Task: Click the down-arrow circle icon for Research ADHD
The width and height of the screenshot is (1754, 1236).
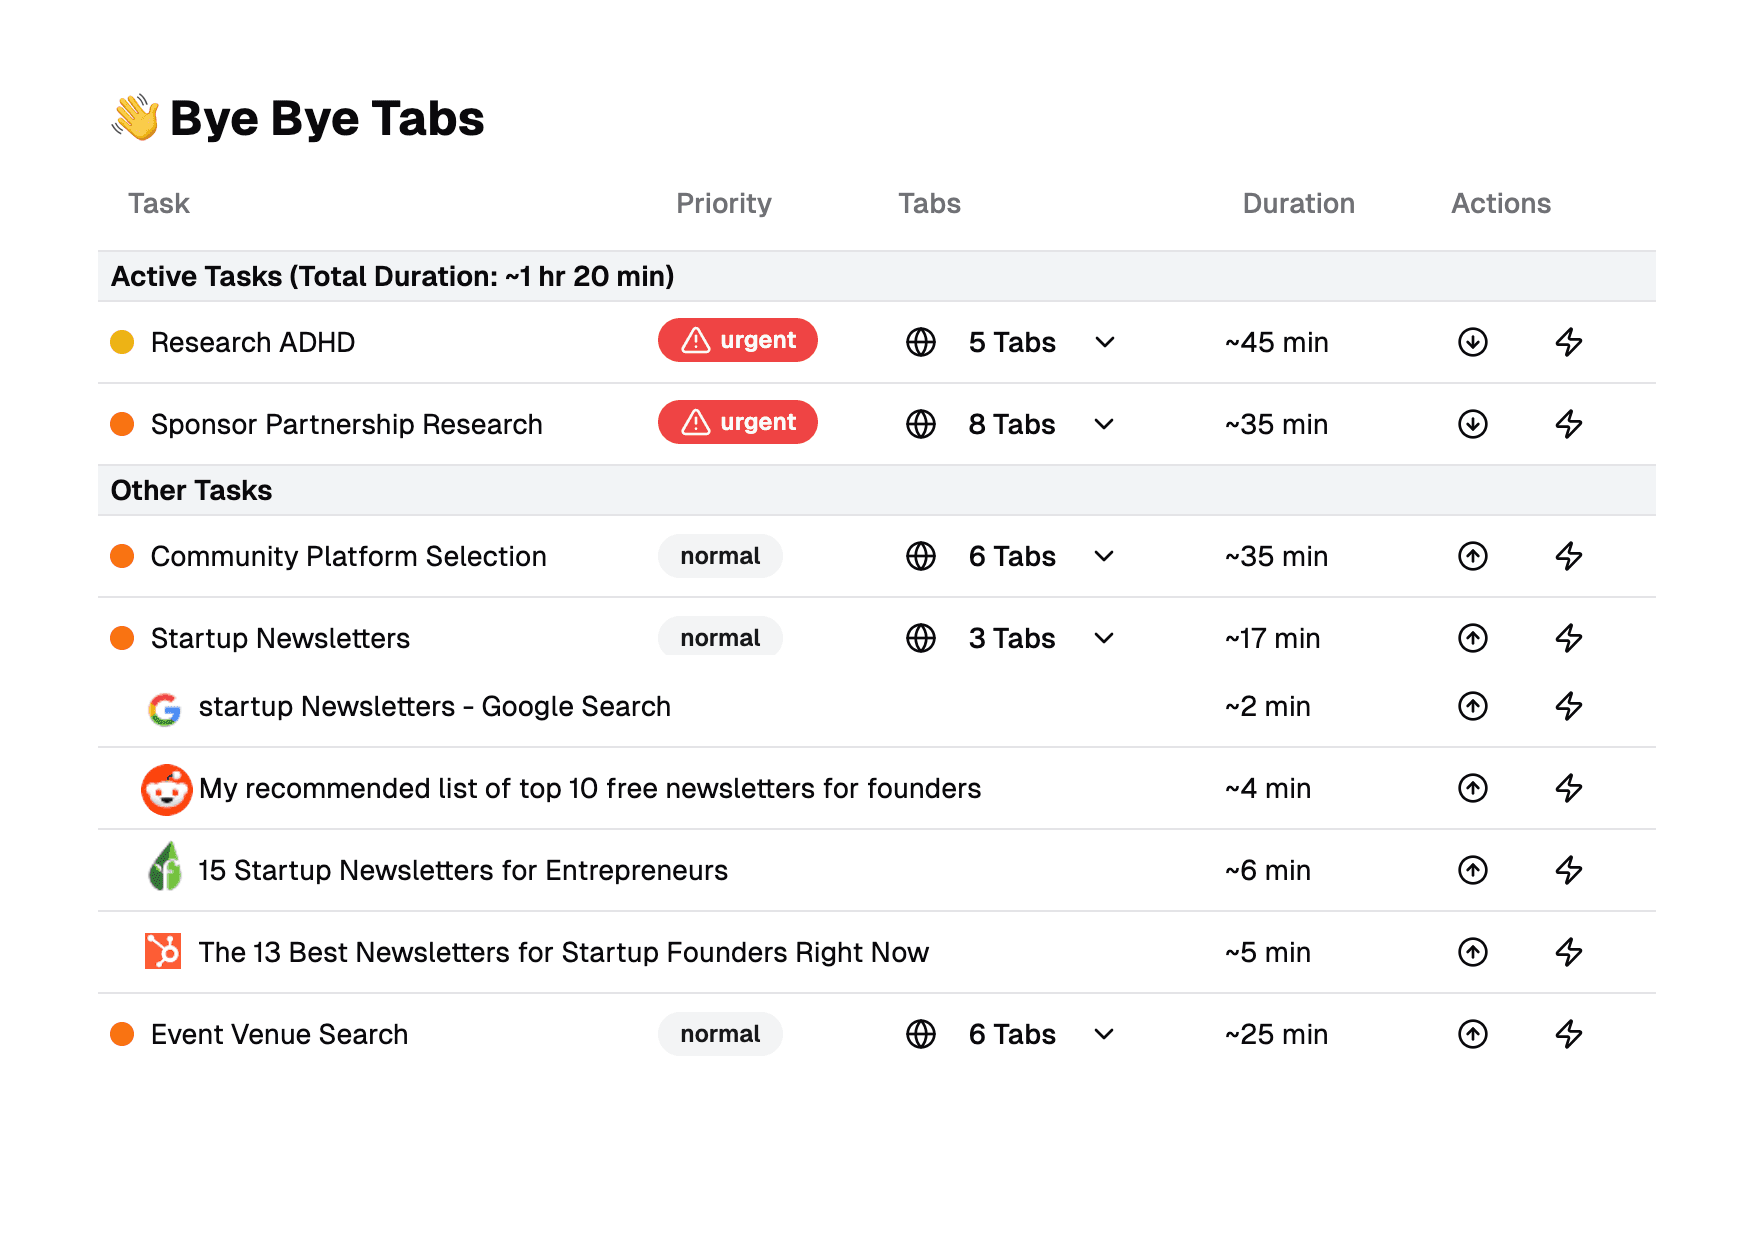Action: [1472, 342]
